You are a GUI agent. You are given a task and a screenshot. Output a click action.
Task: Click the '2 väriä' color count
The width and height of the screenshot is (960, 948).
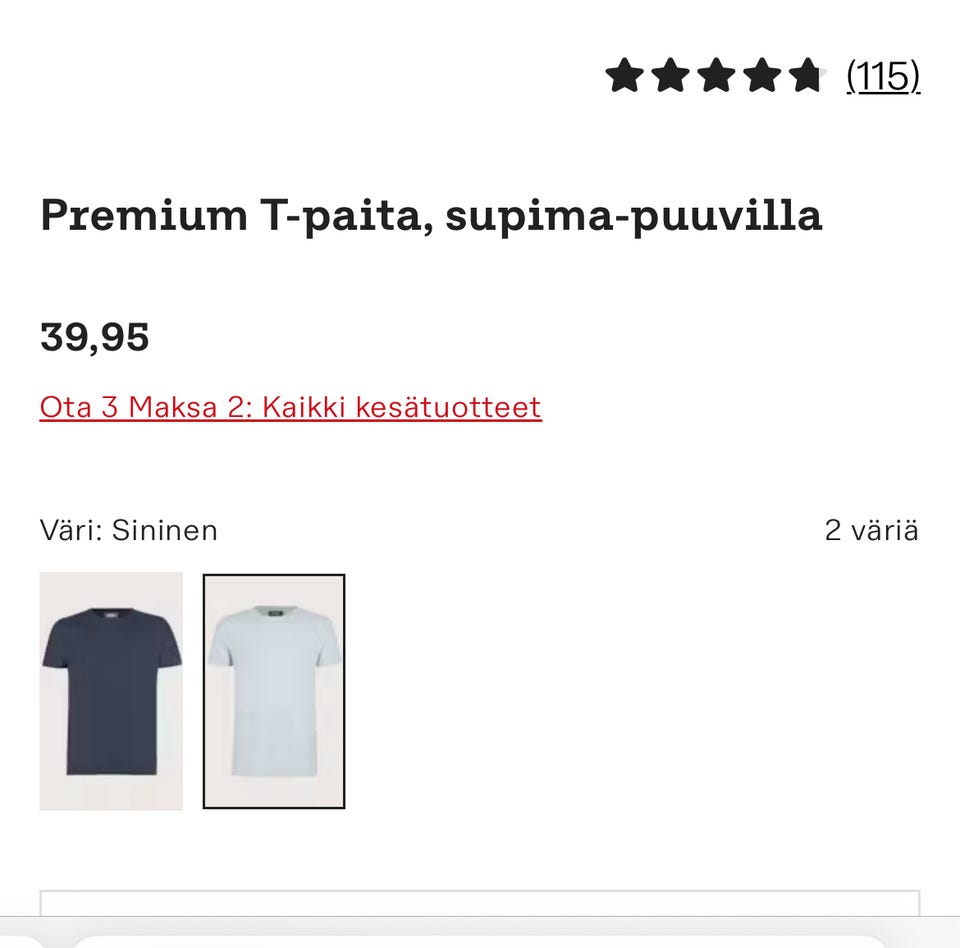click(871, 530)
